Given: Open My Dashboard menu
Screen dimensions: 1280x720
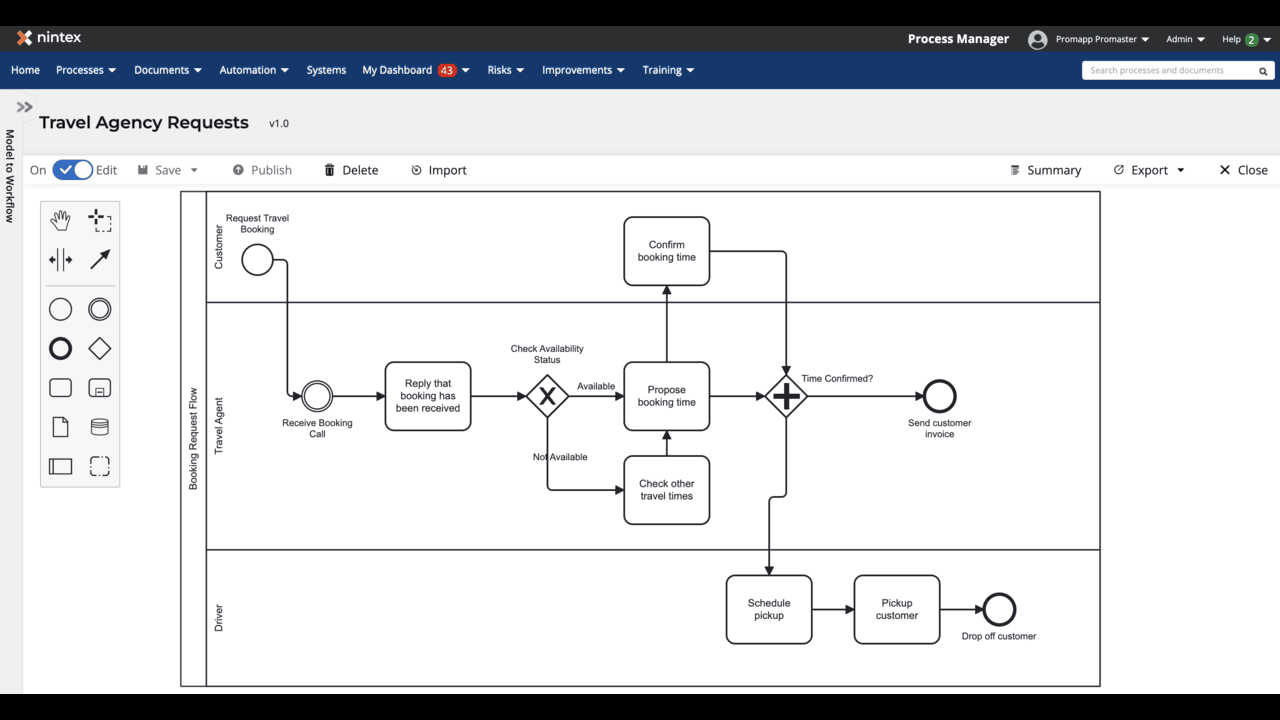Looking at the screenshot, I should [416, 70].
